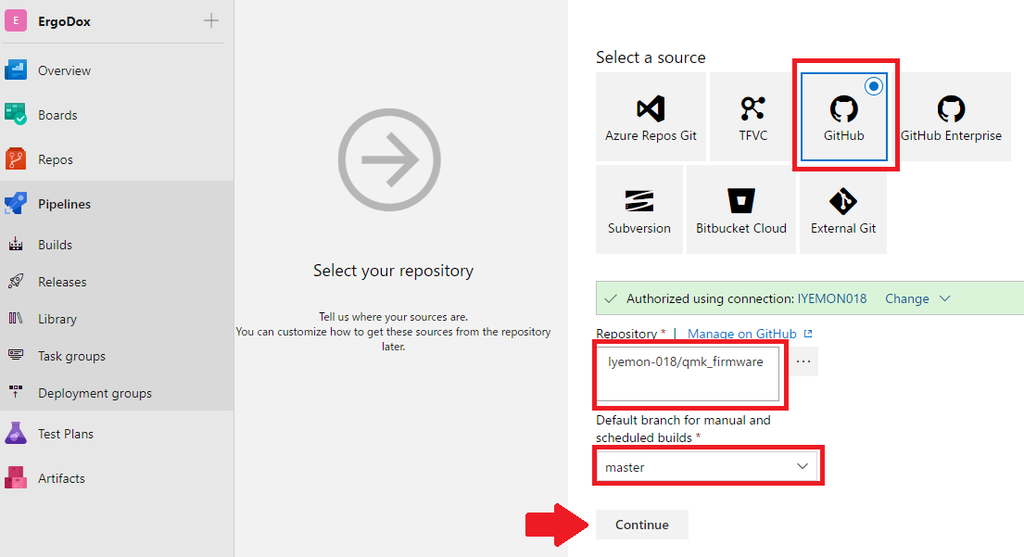Click the Pipelines rocket icon

[16, 204]
